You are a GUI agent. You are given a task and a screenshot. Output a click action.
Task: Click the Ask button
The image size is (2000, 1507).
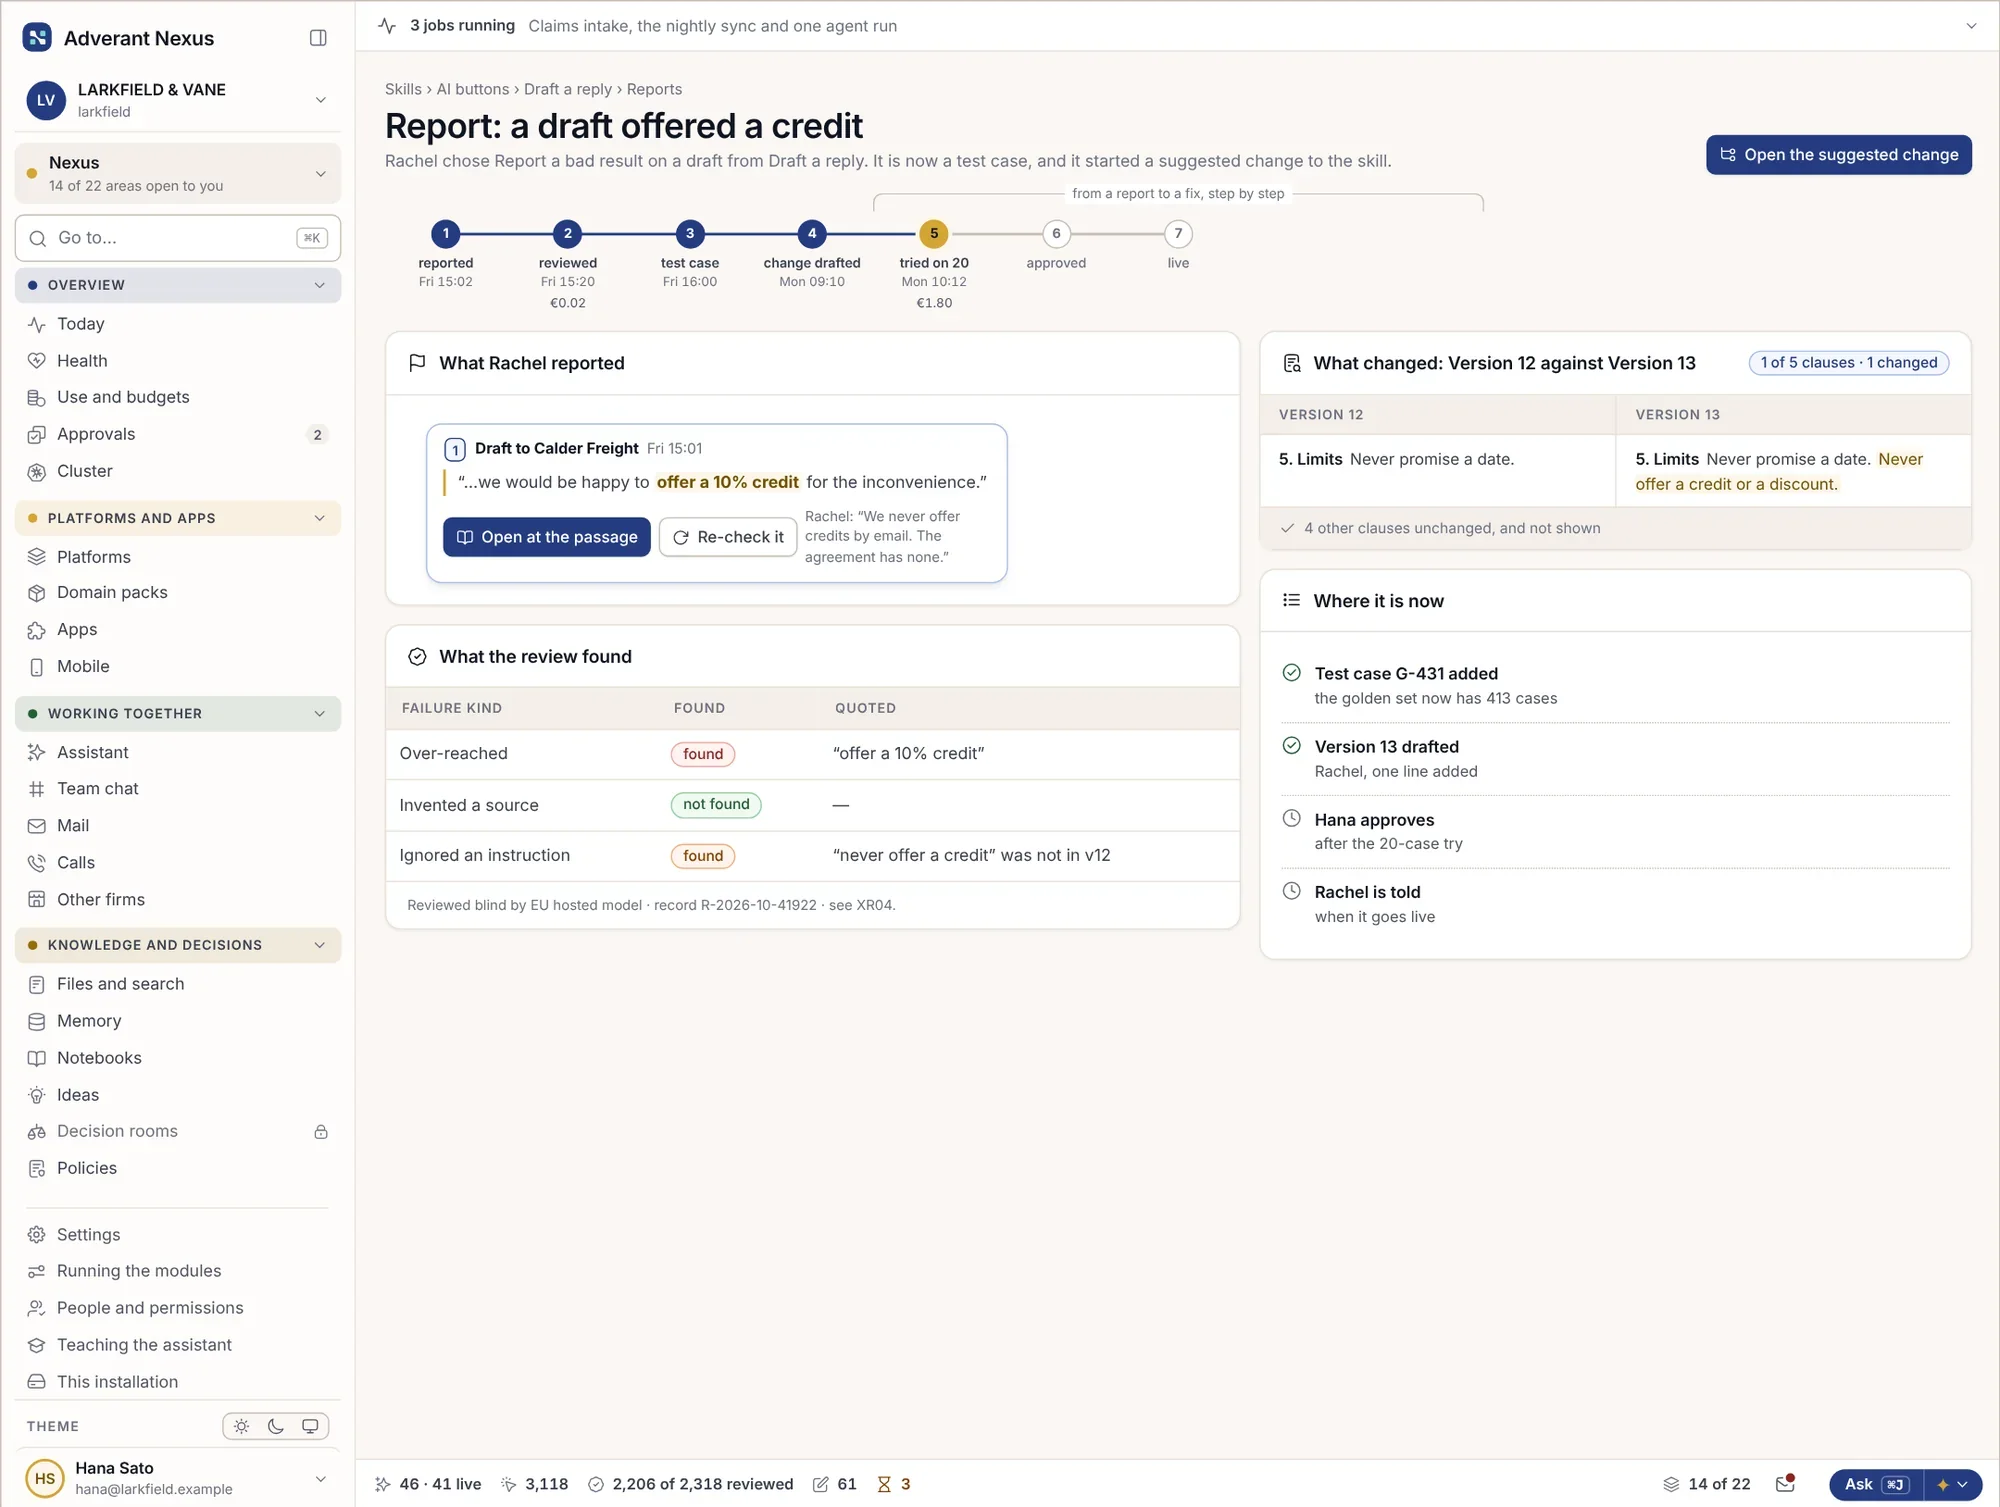click(1876, 1485)
